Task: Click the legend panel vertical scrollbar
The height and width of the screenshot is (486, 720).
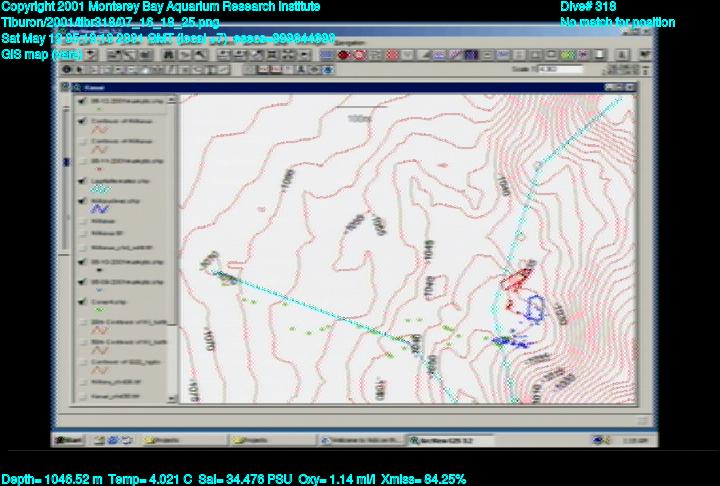Action: pyautogui.click(x=174, y=250)
